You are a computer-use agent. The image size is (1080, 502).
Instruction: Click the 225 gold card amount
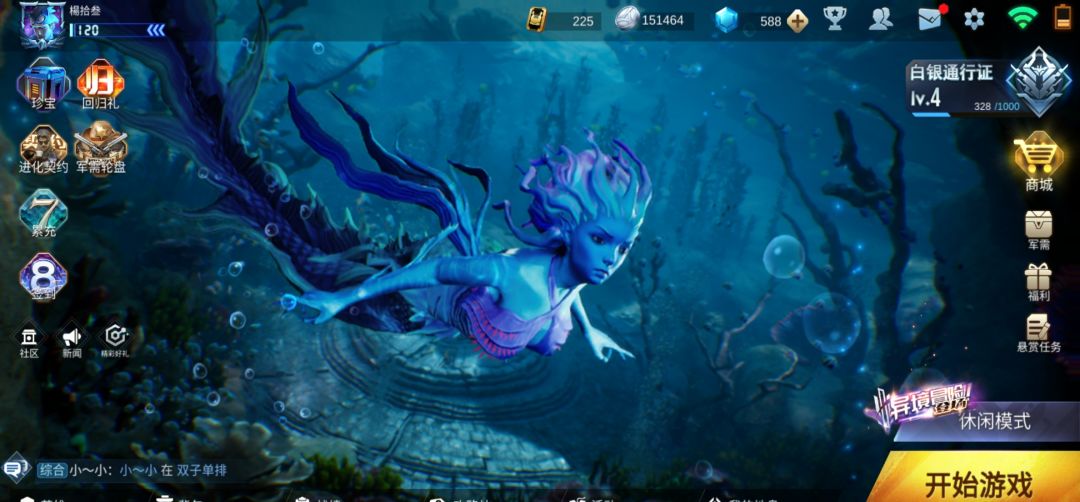click(583, 21)
